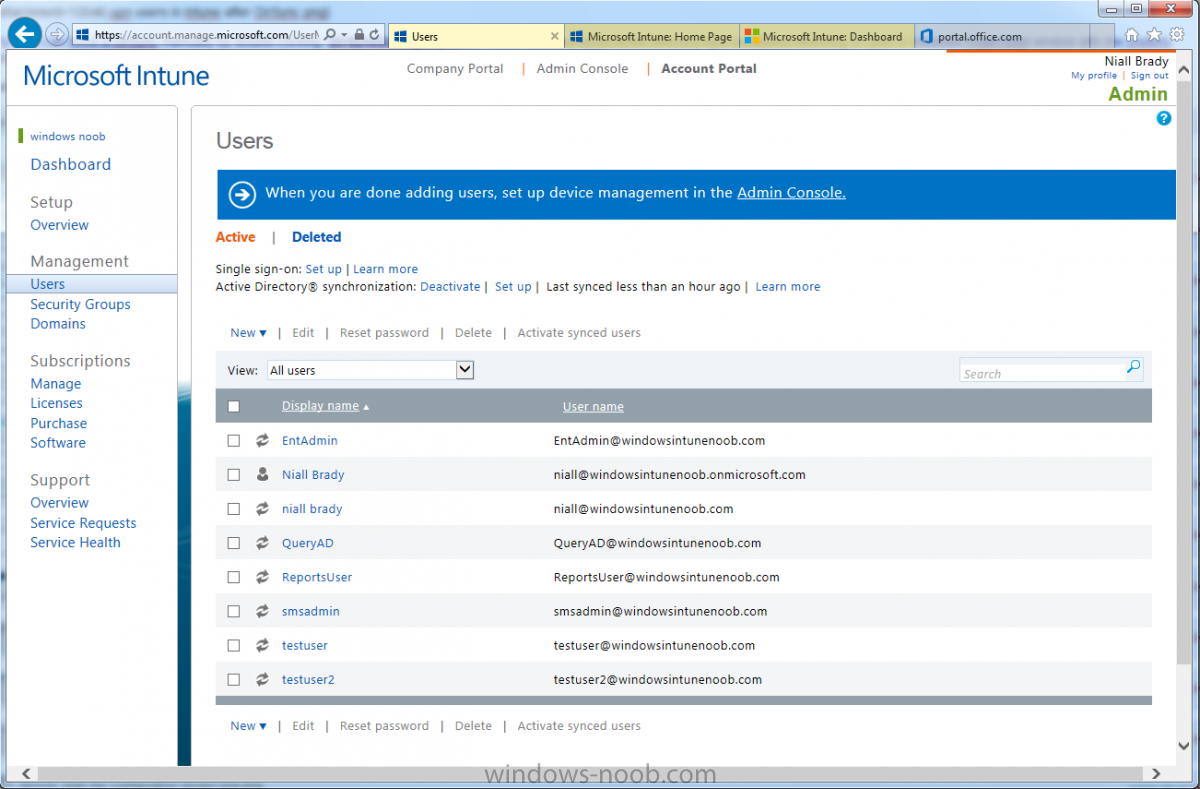This screenshot has width=1200, height=789.
Task: Click the sync icon beside ReportsUser
Action: pyautogui.click(x=263, y=577)
